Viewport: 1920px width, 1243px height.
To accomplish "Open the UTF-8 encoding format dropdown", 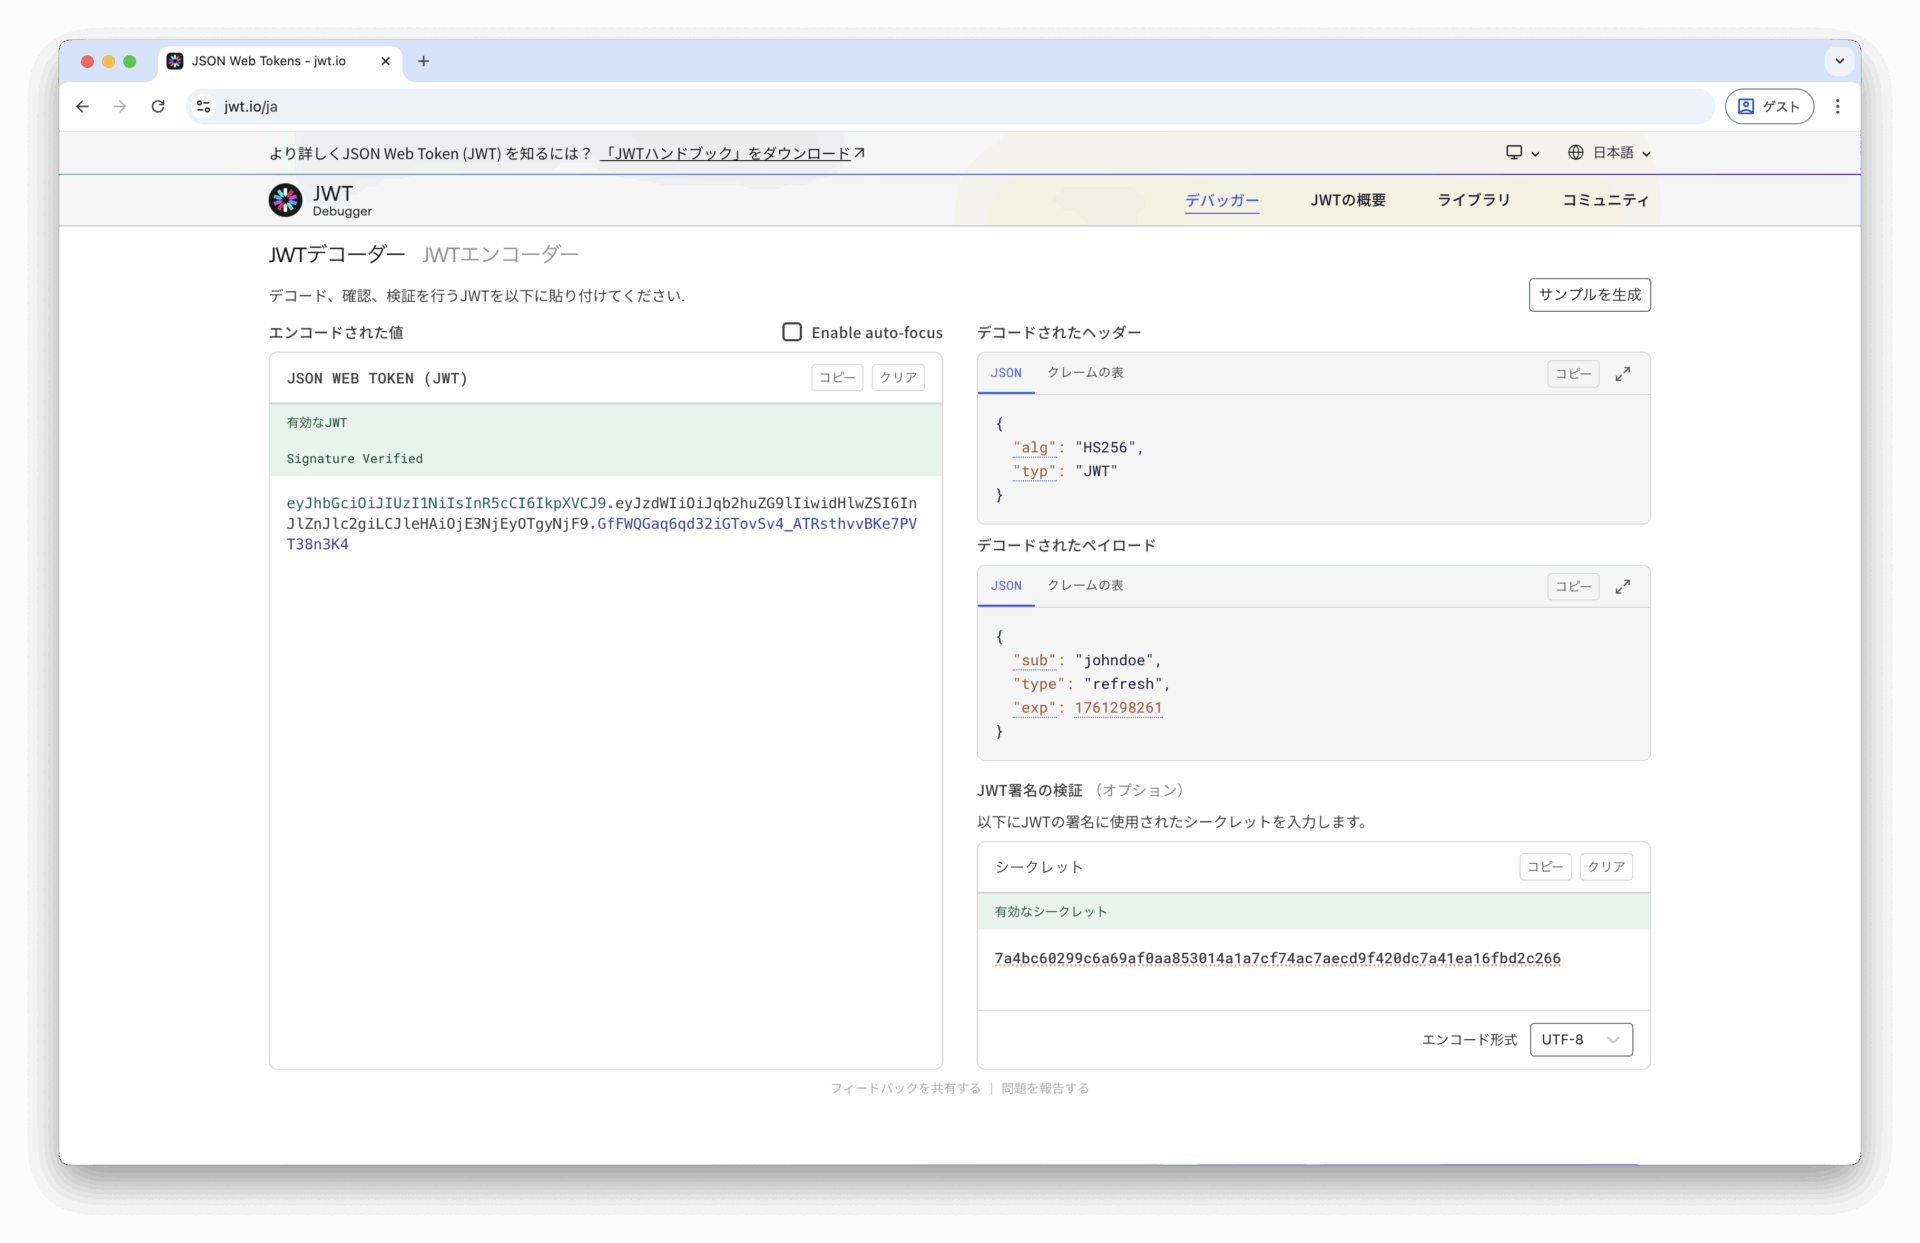I will (1580, 1040).
